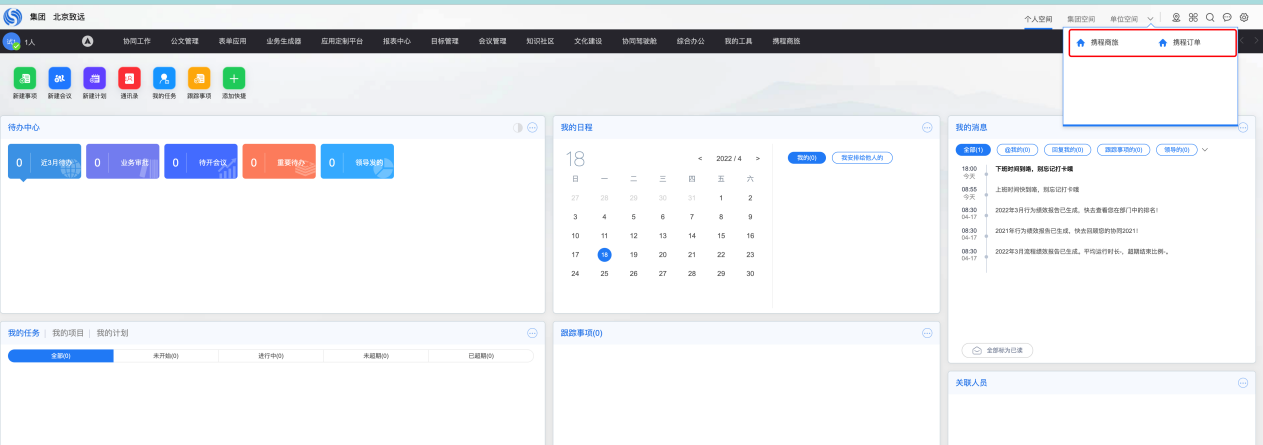Open the settings gear icon in header
This screenshot has width=1263, height=445.
[x=1244, y=18]
